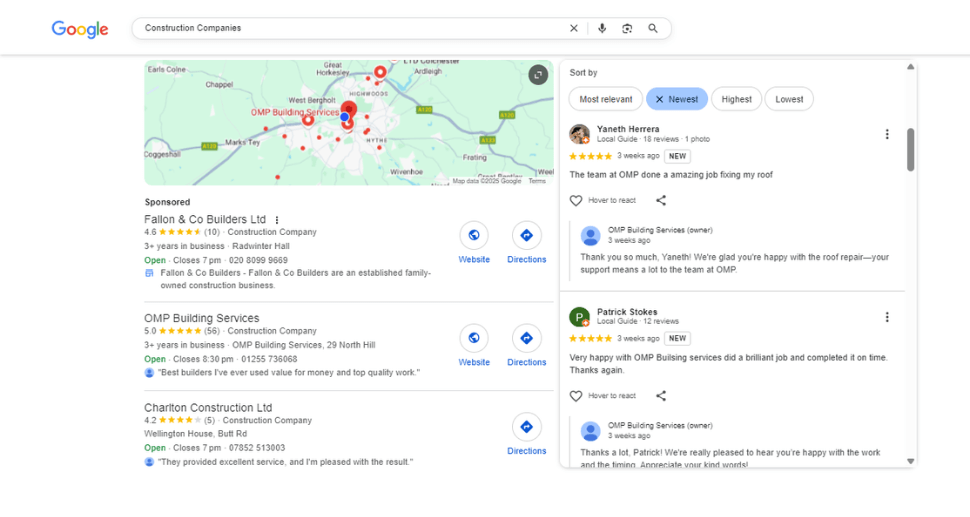
Task: Get directions to Charlton Construction Ltd
Action: click(526, 427)
